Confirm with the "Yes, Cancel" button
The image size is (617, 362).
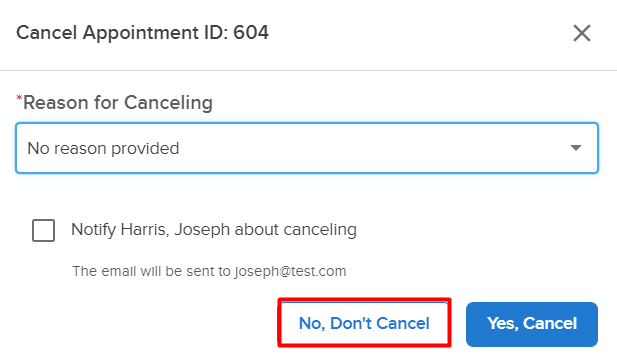(532, 324)
